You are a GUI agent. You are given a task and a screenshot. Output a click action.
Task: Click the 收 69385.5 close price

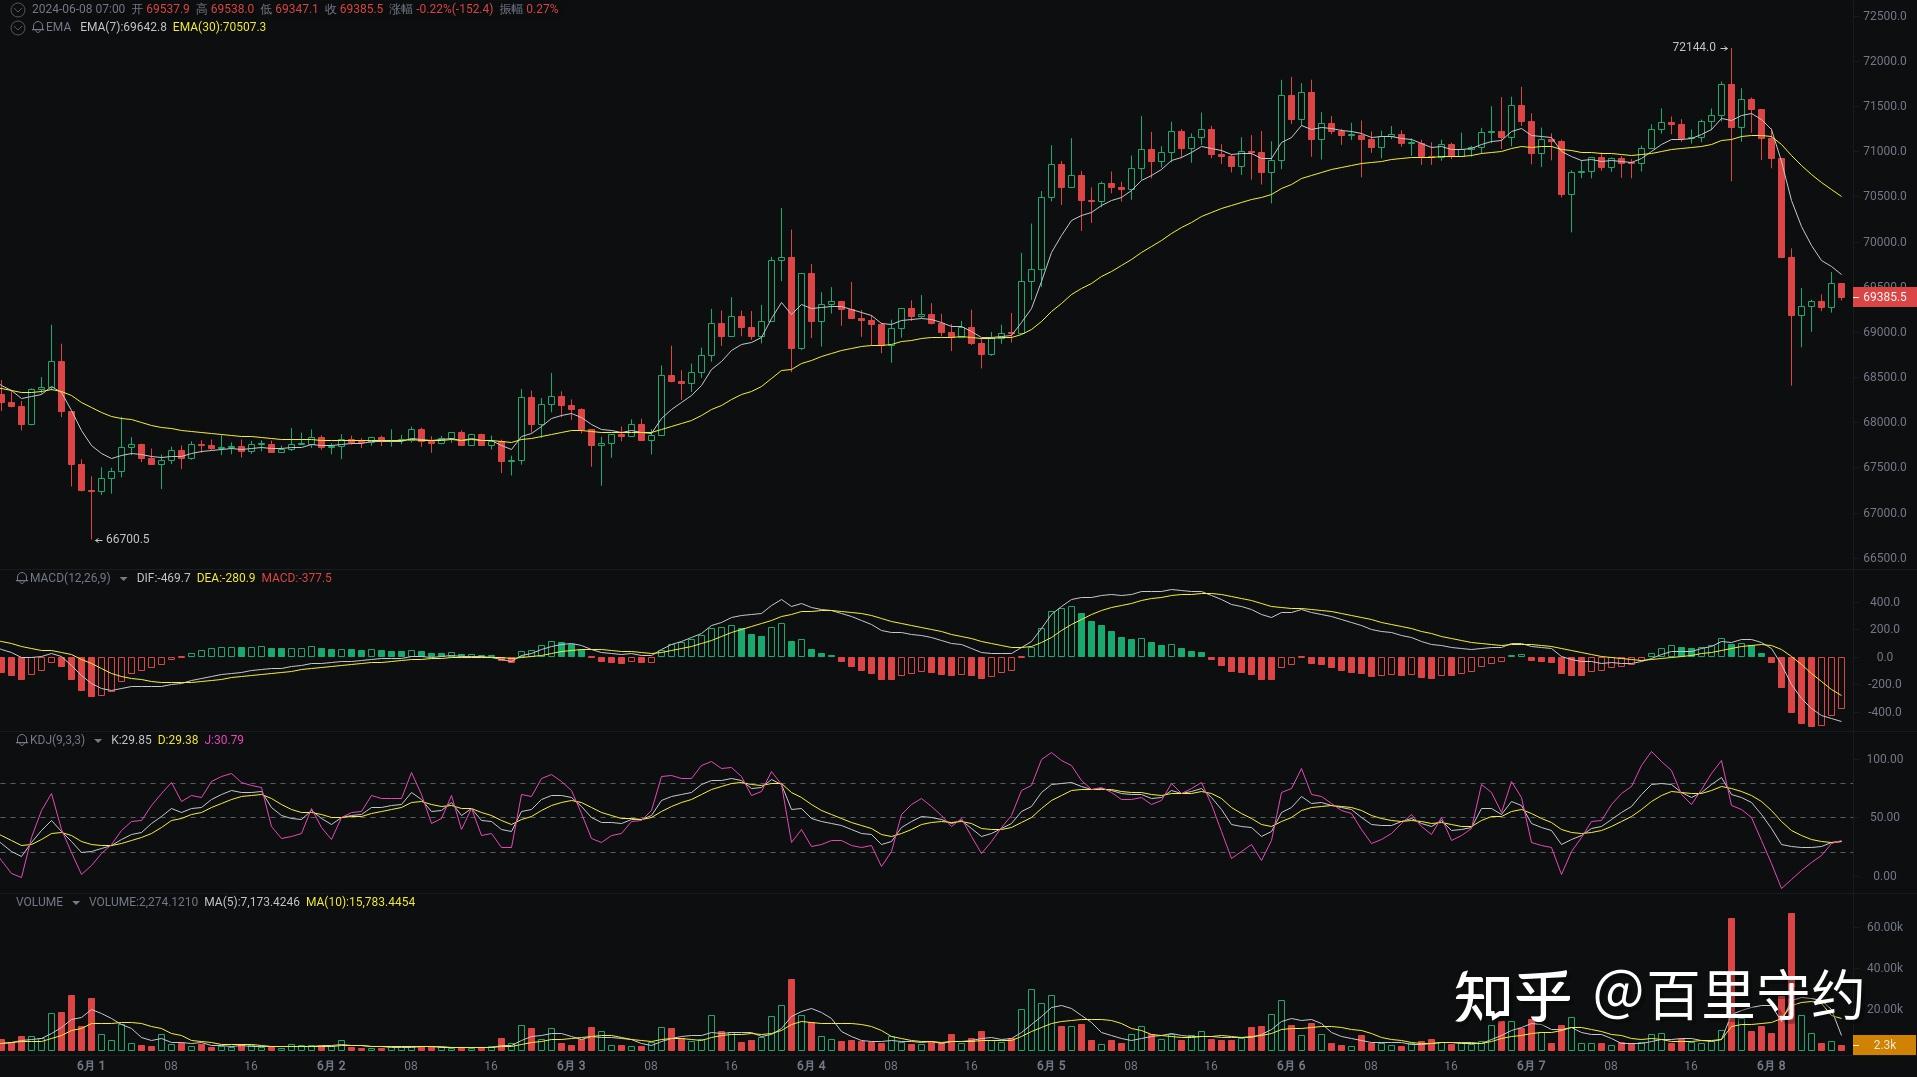pyautogui.click(x=354, y=9)
